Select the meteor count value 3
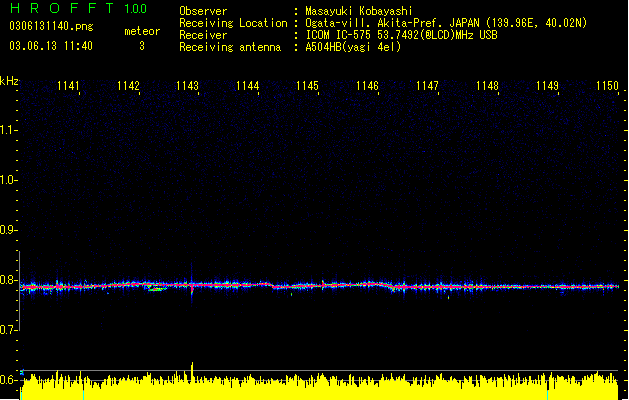The height and width of the screenshot is (400, 629). click(x=142, y=46)
